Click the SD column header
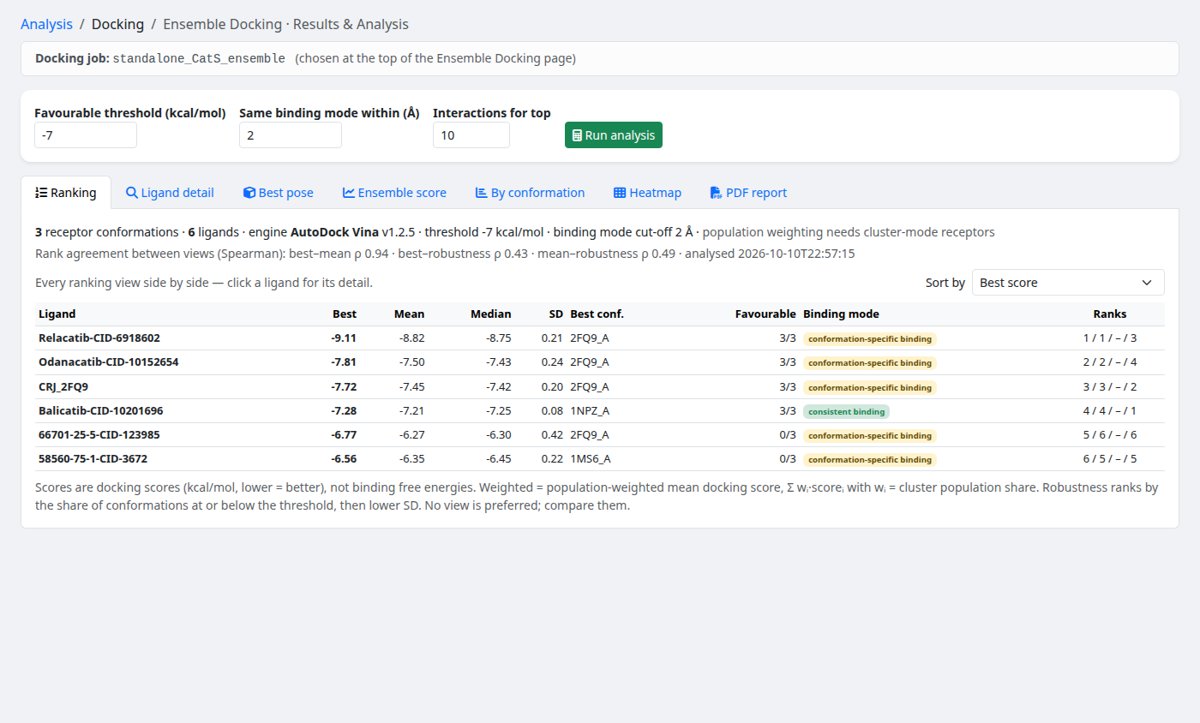1200x723 pixels. click(x=555, y=314)
